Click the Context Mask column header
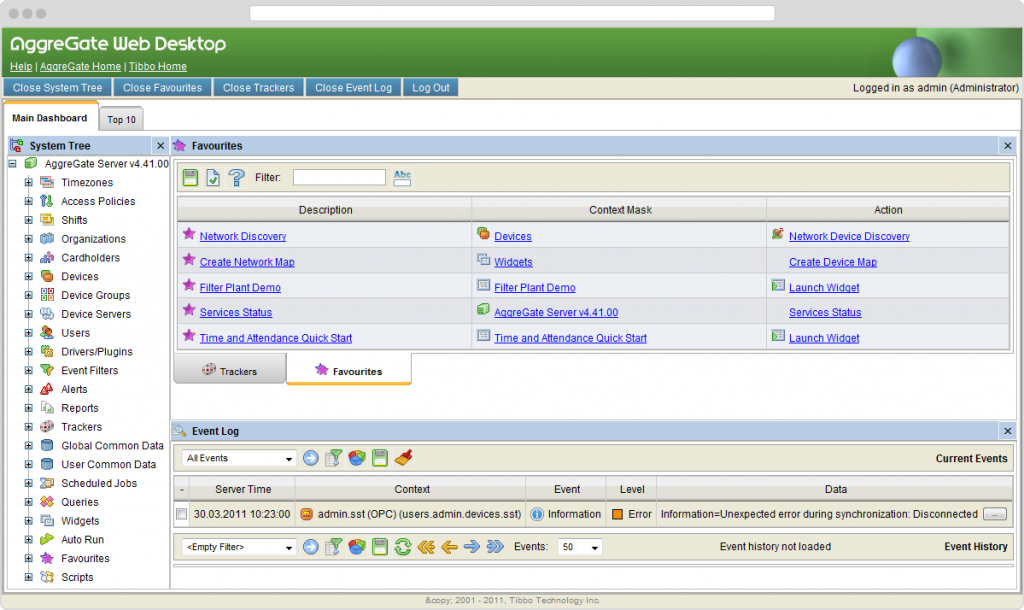The width and height of the screenshot is (1024, 610). tap(620, 210)
